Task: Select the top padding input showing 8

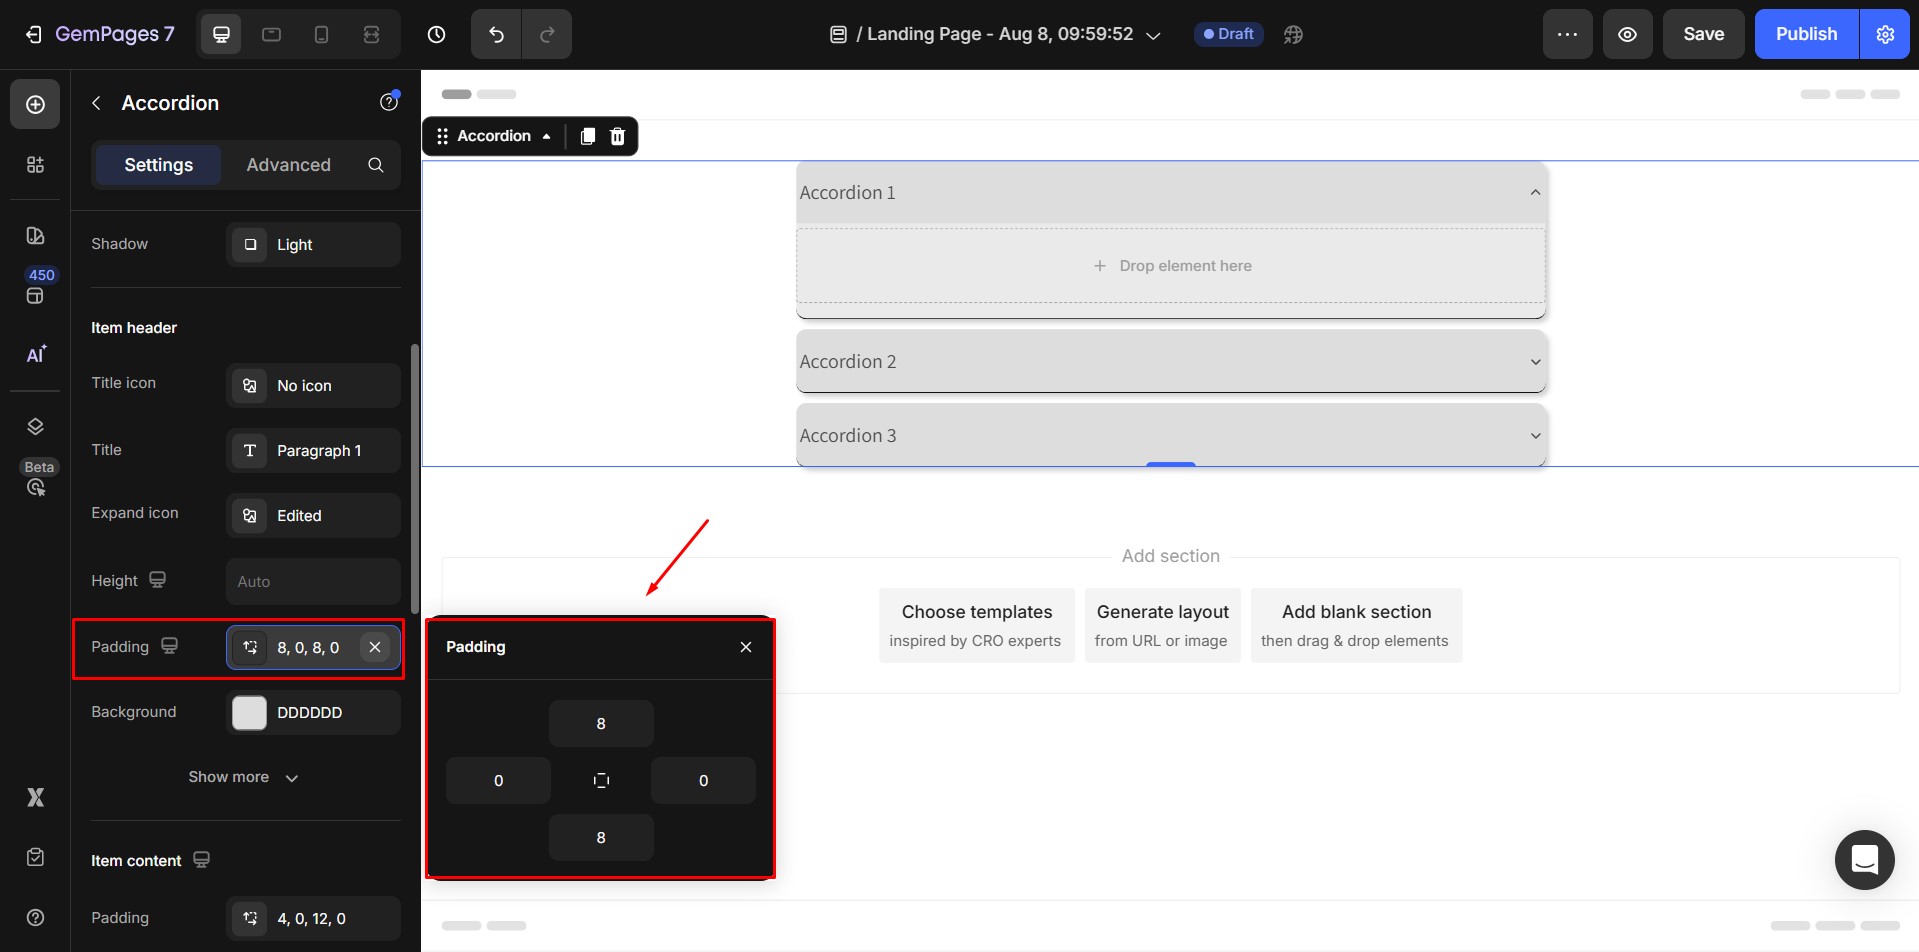Action: point(601,723)
